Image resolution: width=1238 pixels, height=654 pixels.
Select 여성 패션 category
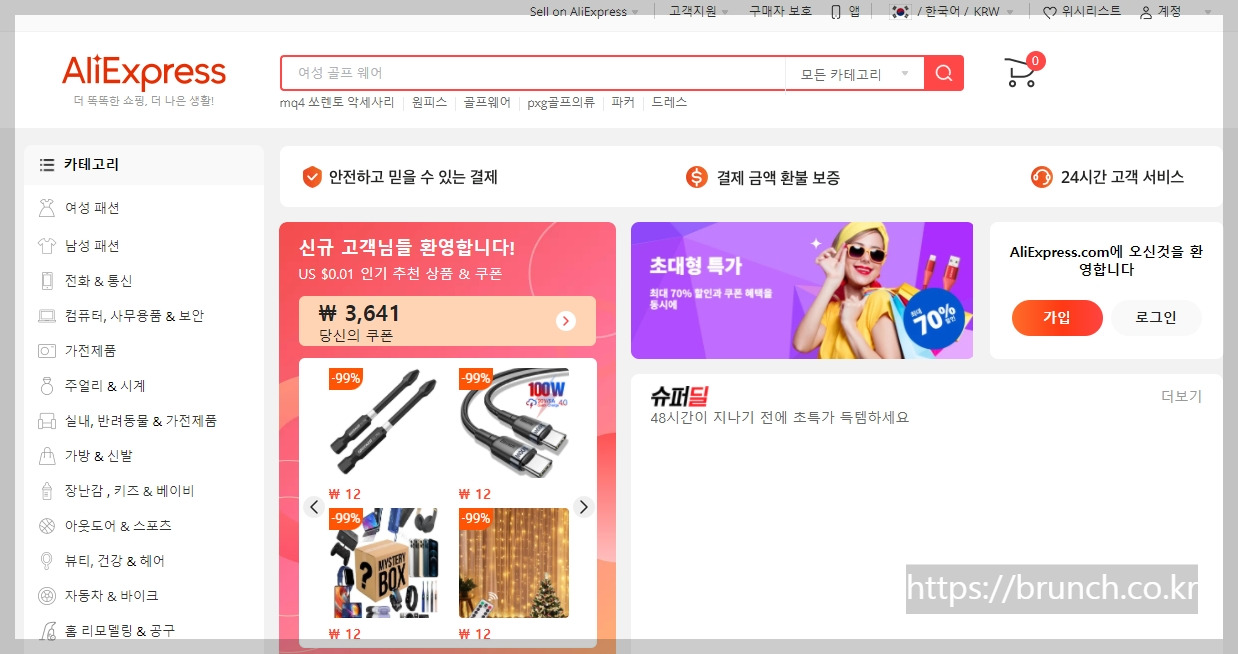coord(92,208)
